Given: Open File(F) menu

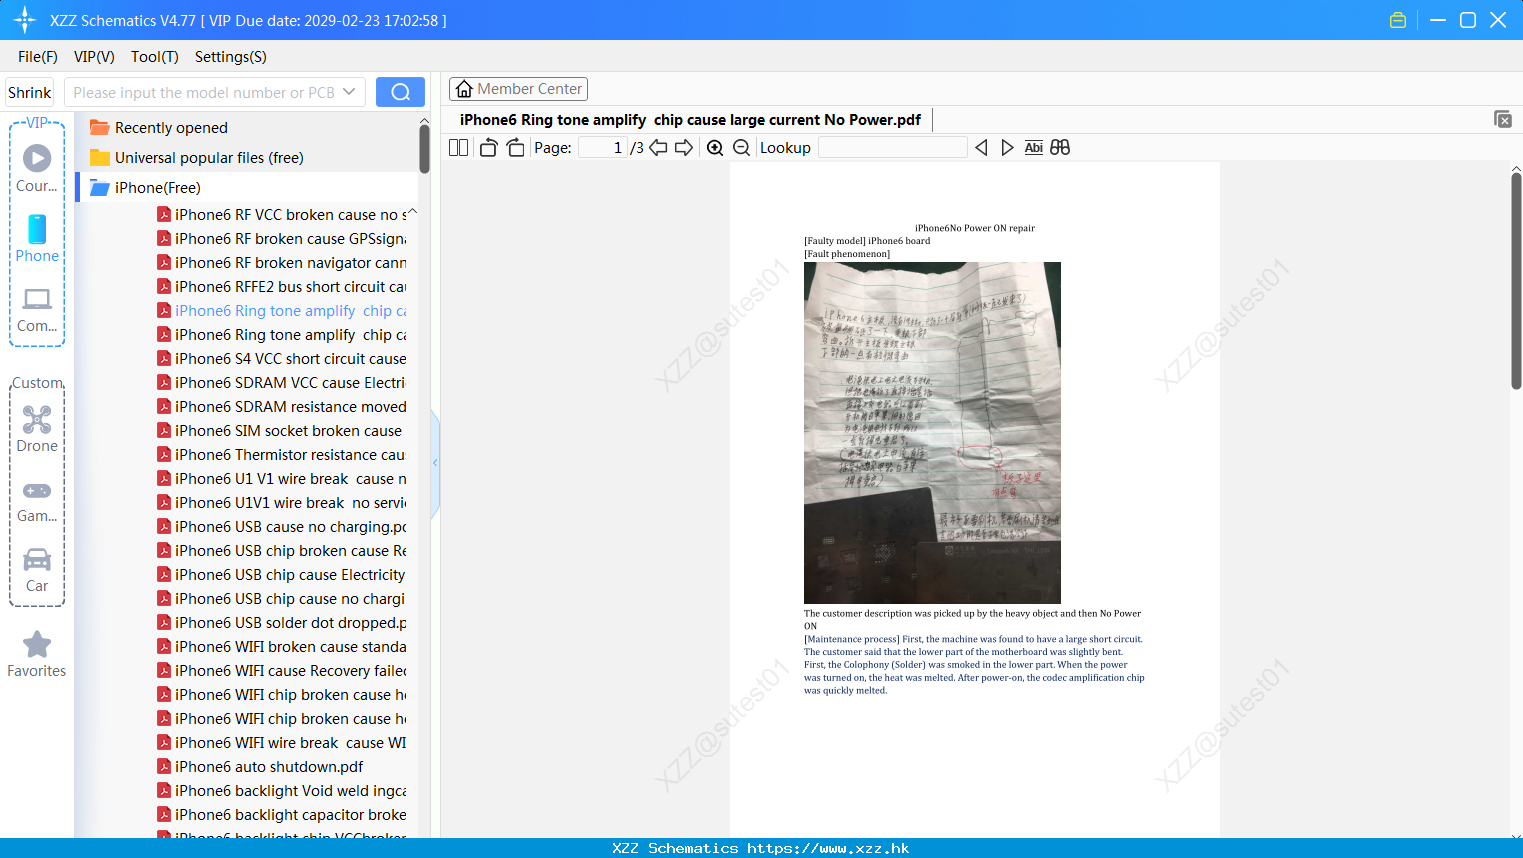Looking at the screenshot, I should [x=38, y=57].
